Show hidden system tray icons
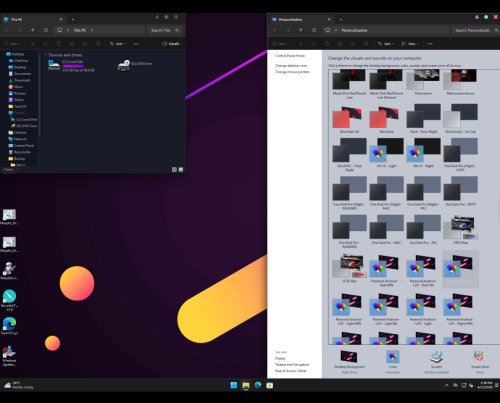Viewport: 500px width, 403px height. [446, 385]
